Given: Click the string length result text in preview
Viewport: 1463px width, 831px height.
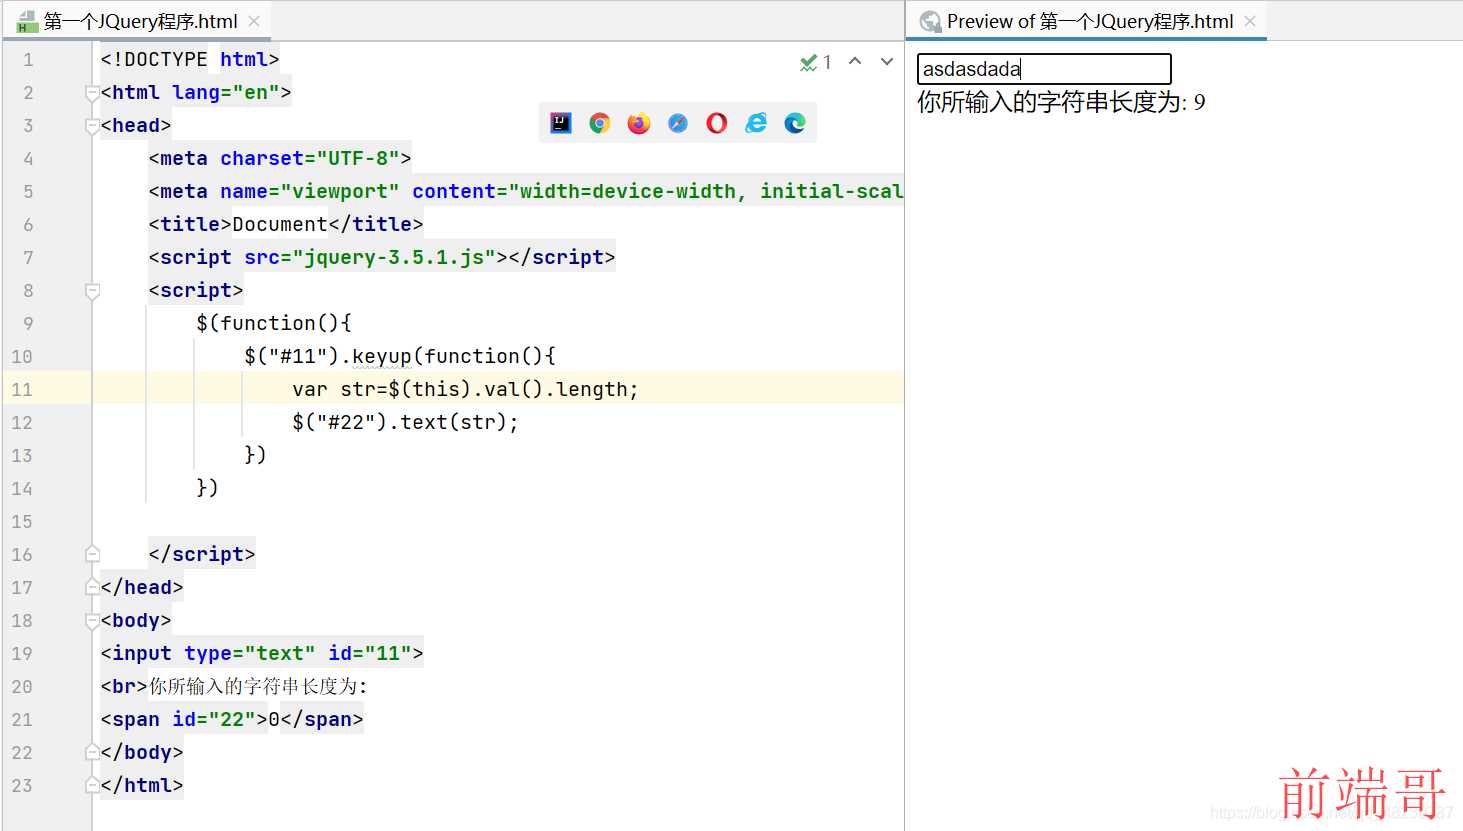Looking at the screenshot, I should [x=1061, y=102].
